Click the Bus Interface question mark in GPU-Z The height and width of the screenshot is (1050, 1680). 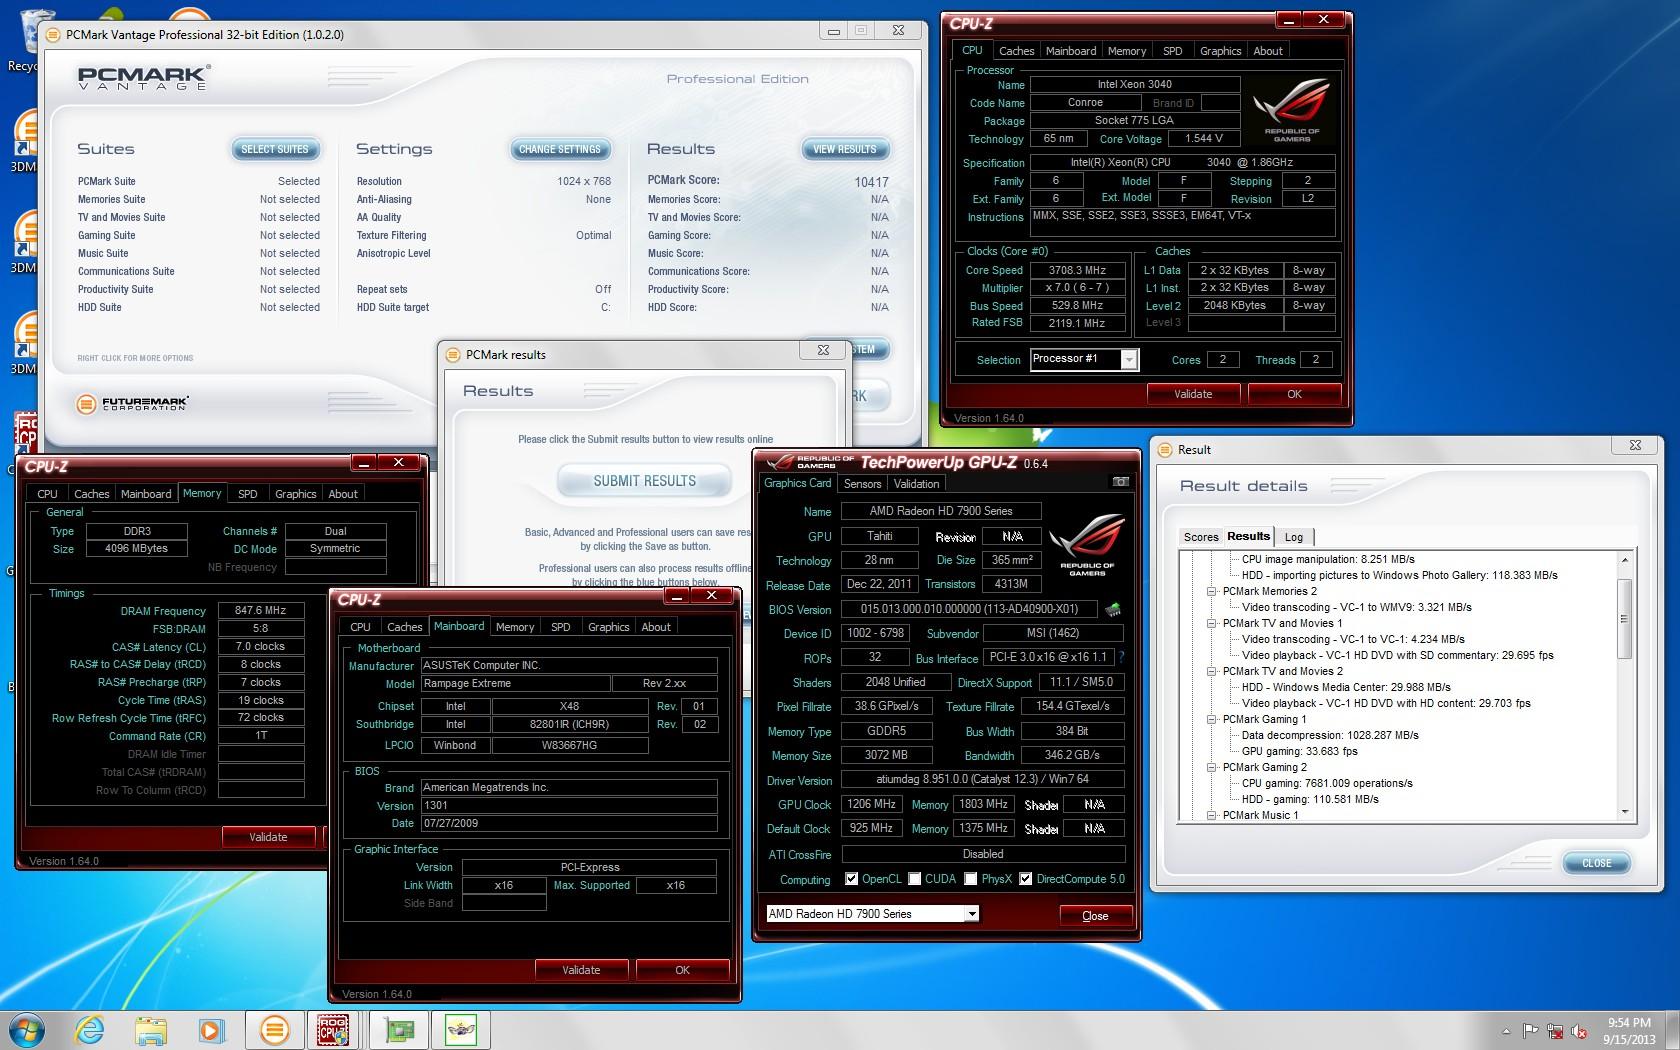tap(1122, 658)
